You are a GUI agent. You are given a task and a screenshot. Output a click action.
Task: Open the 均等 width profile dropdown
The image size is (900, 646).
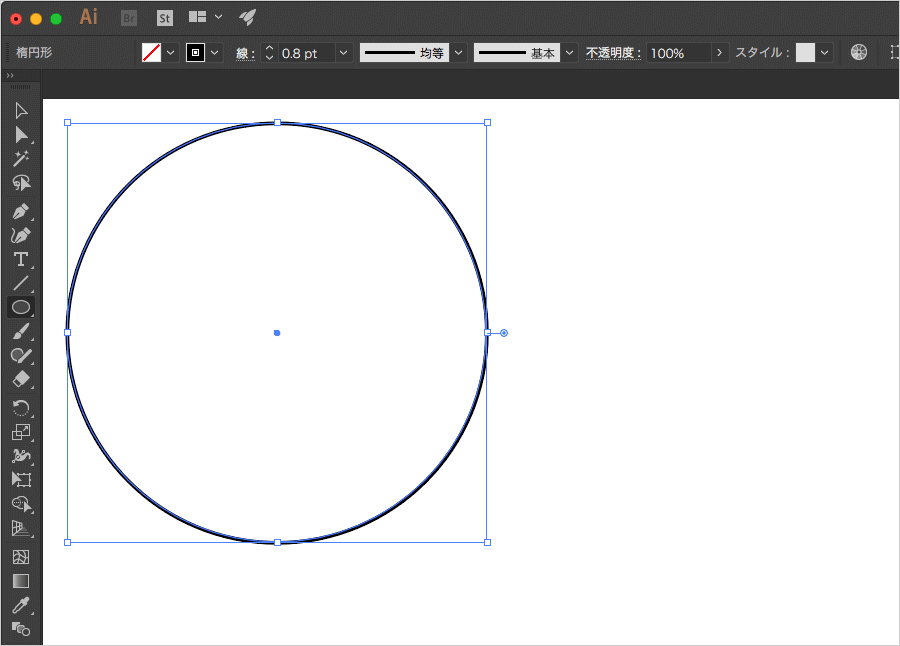pyautogui.click(x=459, y=53)
